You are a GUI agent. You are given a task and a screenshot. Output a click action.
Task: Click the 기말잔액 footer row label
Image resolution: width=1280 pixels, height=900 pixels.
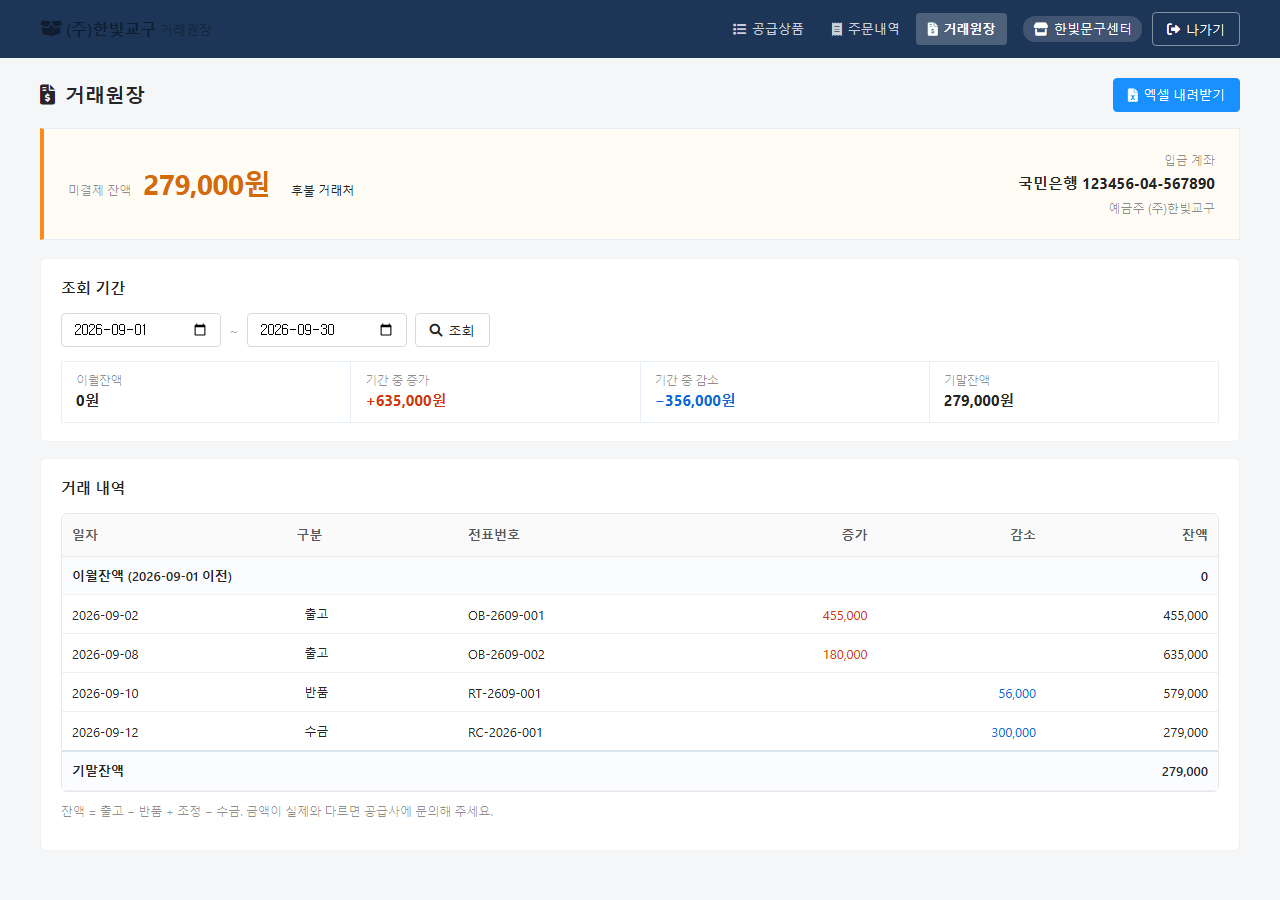coord(98,771)
